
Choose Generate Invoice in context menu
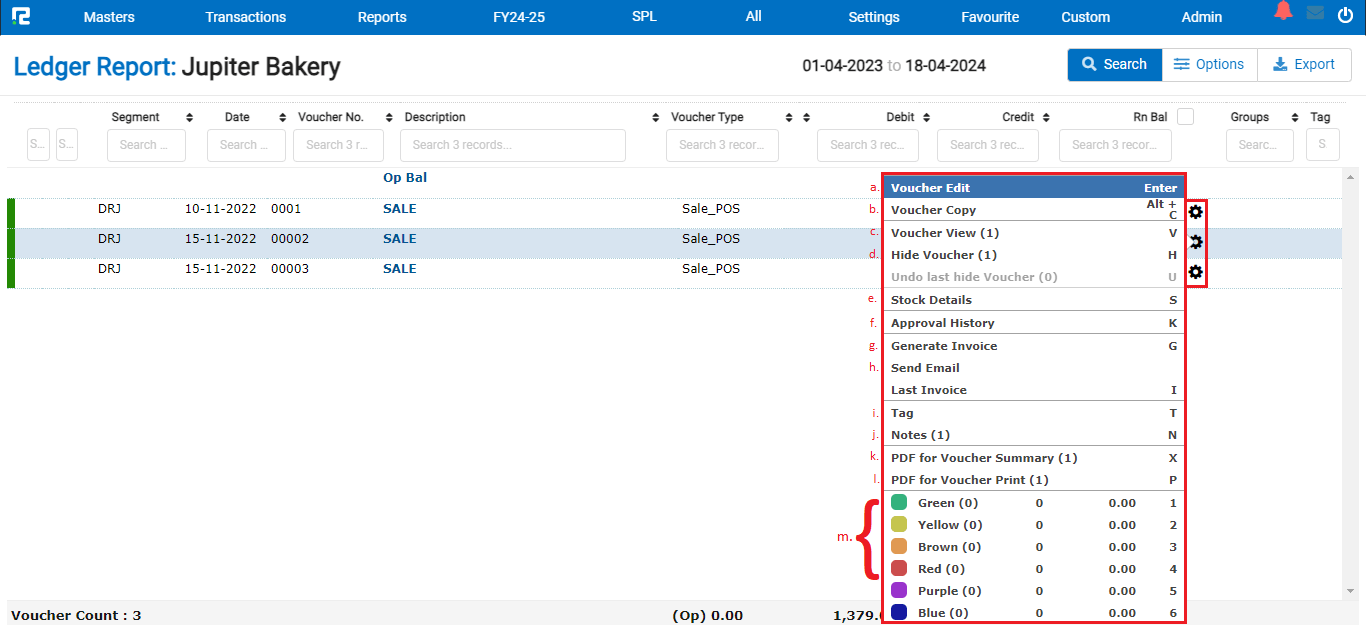[x=943, y=346]
